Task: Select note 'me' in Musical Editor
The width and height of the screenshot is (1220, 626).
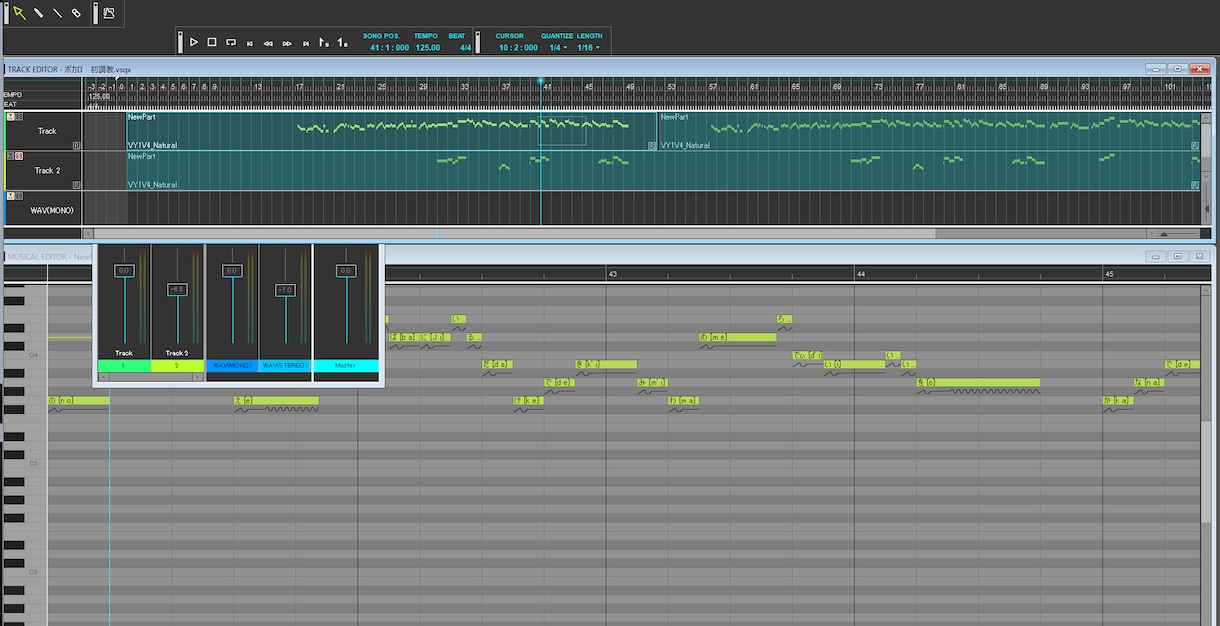Action: 738,338
